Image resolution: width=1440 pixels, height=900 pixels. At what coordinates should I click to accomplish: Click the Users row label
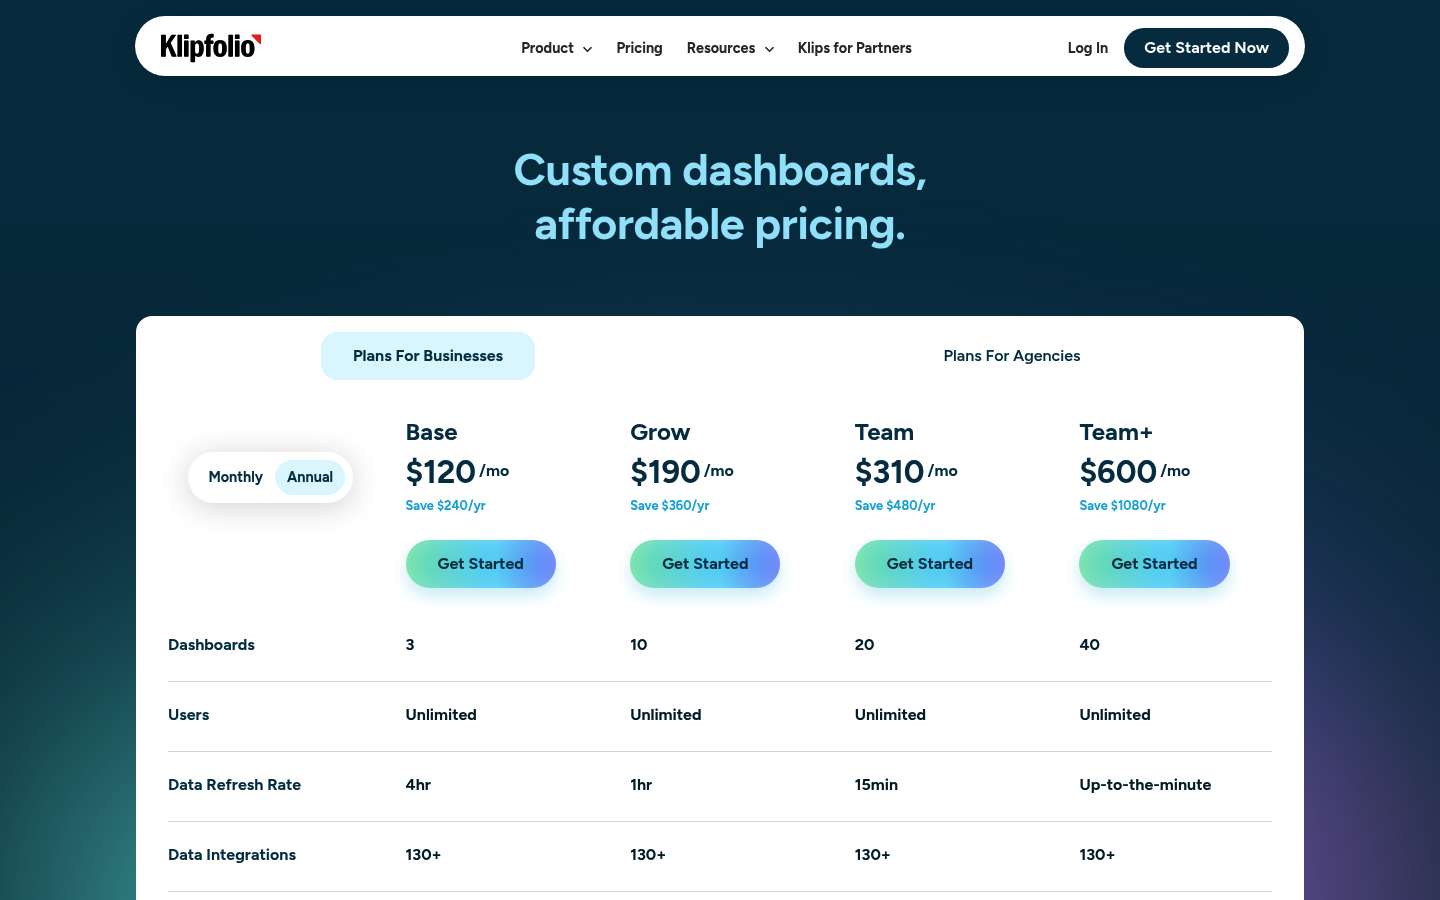coord(189,715)
